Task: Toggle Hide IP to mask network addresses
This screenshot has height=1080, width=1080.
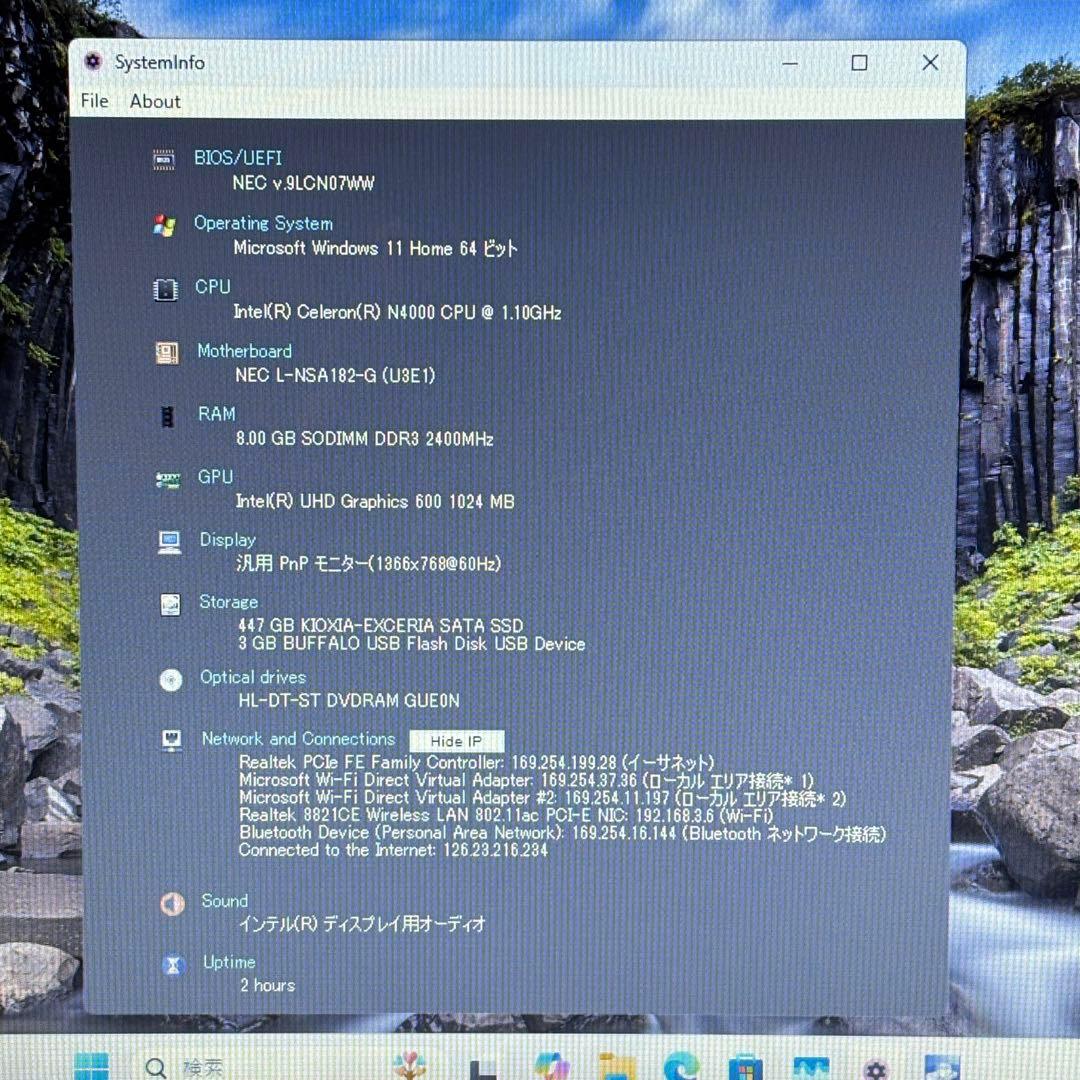Action: click(455, 741)
